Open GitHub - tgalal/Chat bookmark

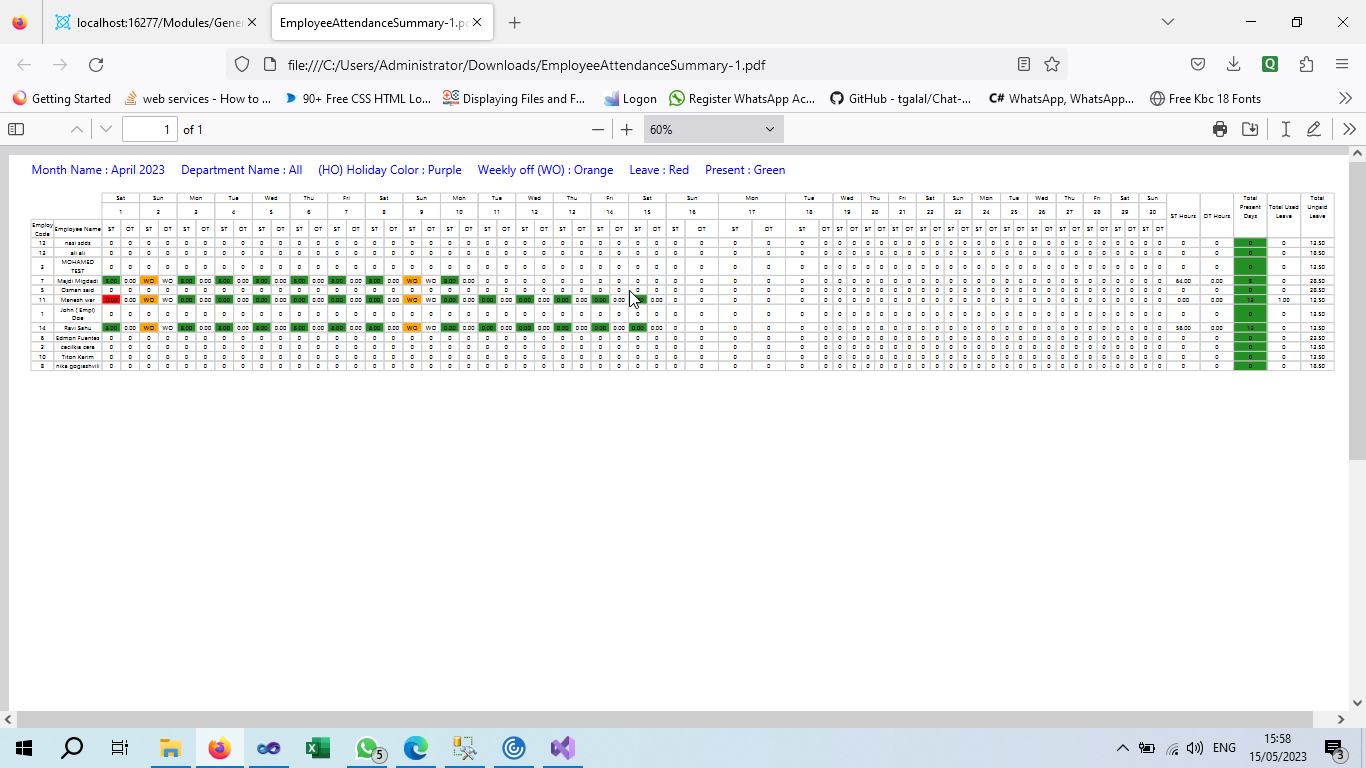coord(901,99)
